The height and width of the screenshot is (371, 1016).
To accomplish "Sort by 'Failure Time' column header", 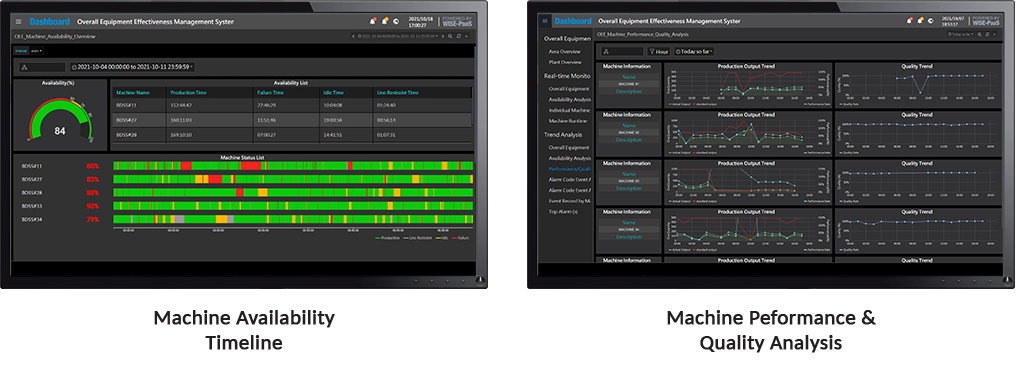I will click(x=271, y=93).
